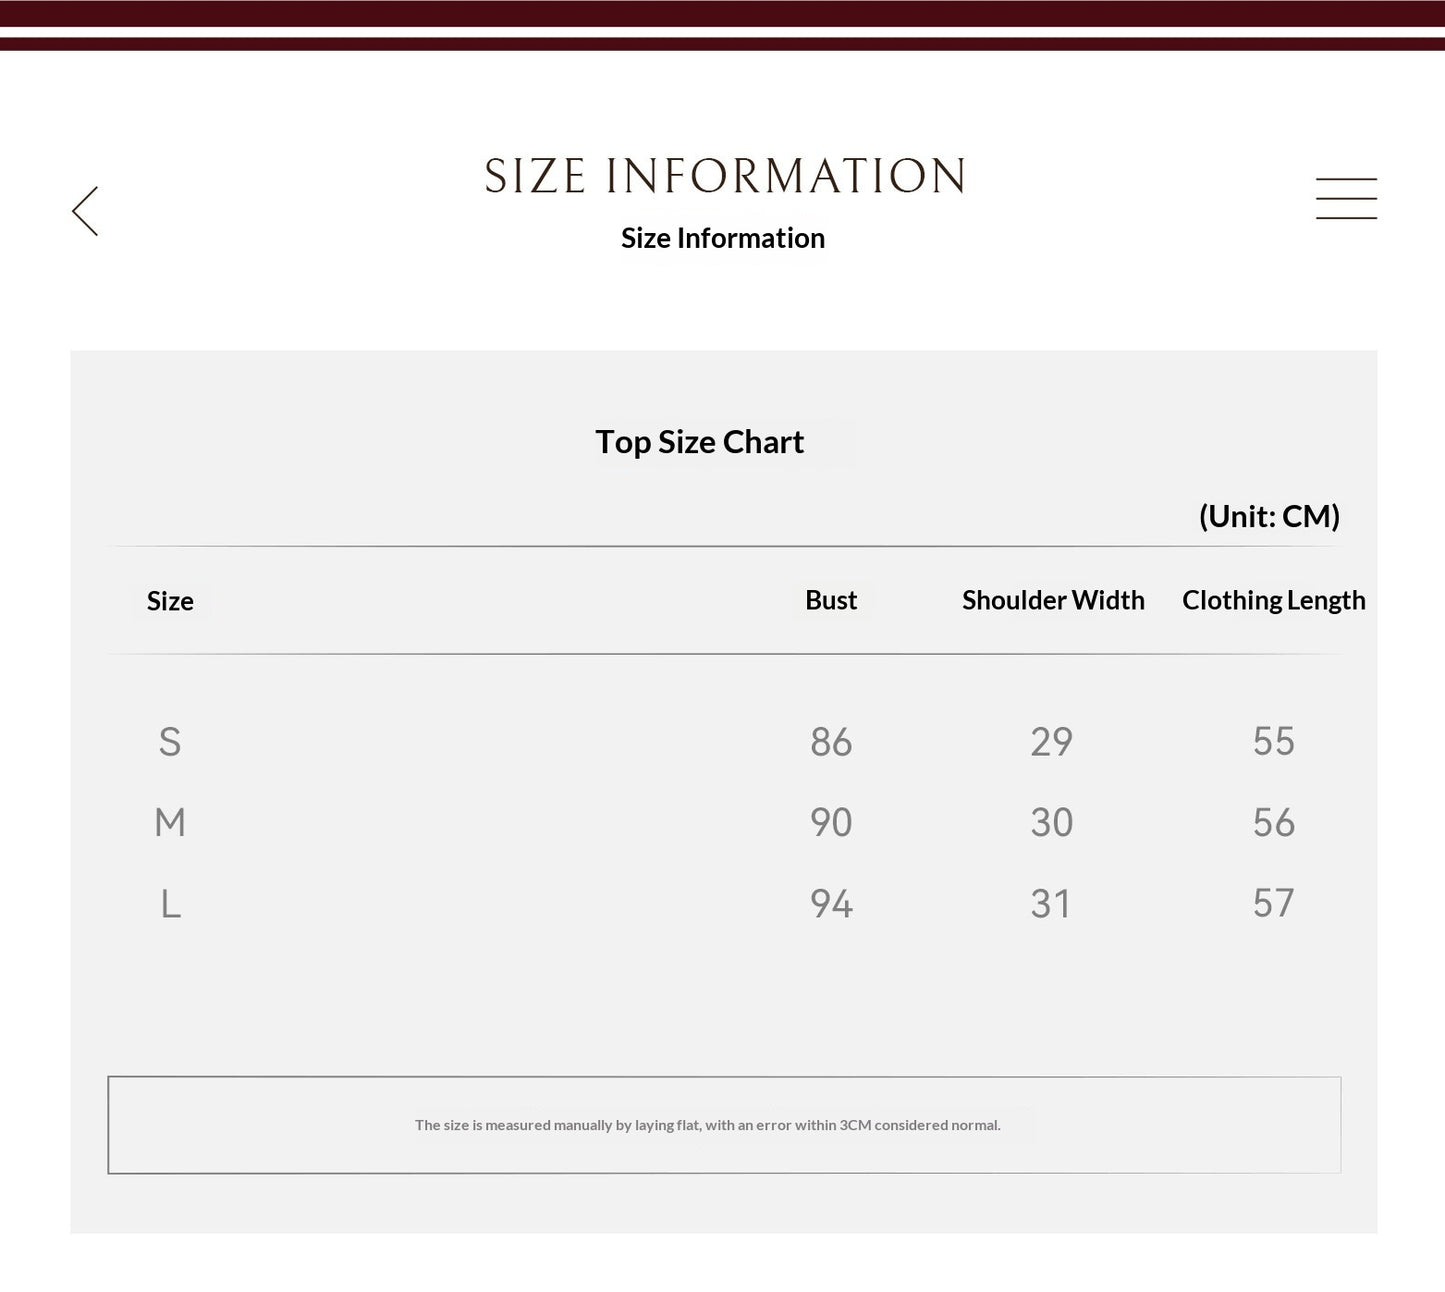Click bust value 94 for size L

(x=831, y=904)
